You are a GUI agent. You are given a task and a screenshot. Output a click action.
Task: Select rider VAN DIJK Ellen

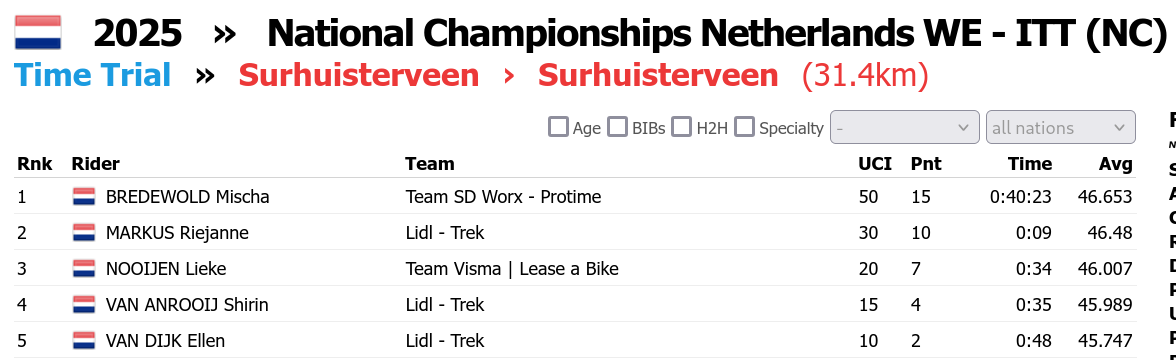165,341
